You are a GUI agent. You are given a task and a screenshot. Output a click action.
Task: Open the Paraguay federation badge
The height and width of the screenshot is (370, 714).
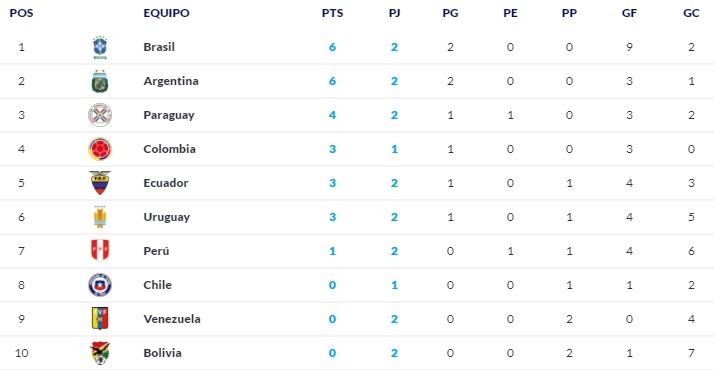pos(100,115)
